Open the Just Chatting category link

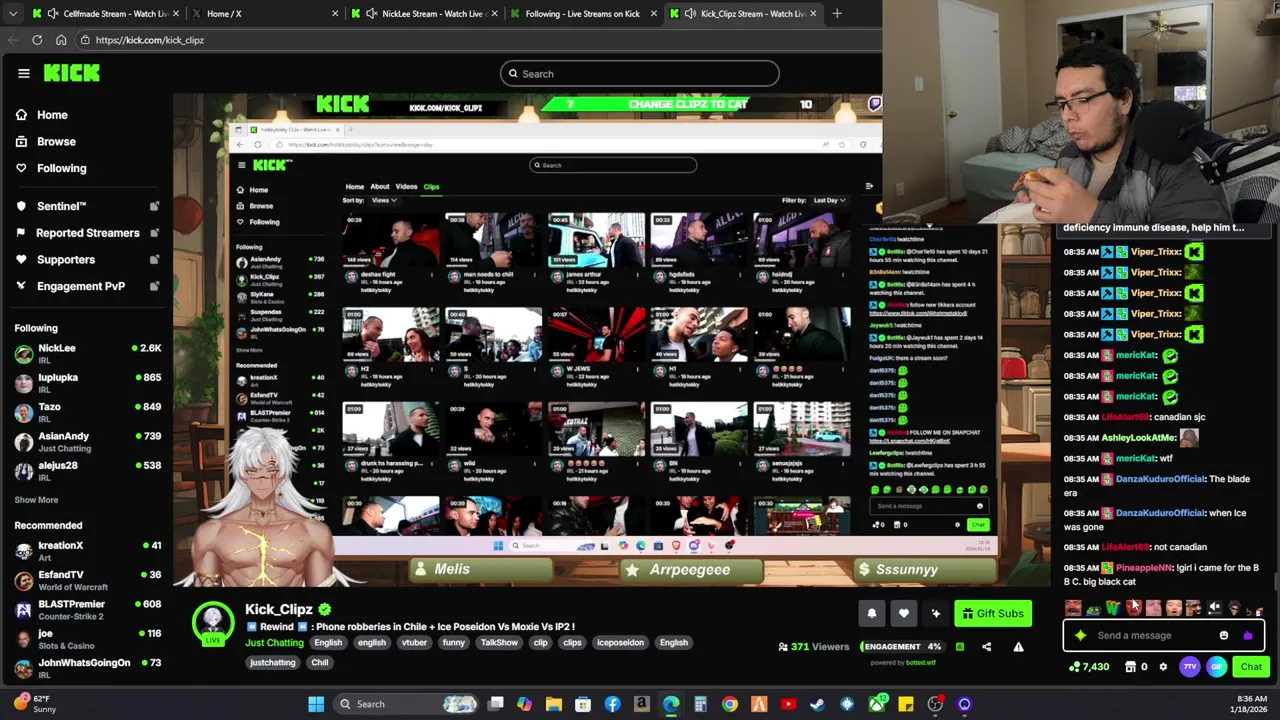click(274, 643)
